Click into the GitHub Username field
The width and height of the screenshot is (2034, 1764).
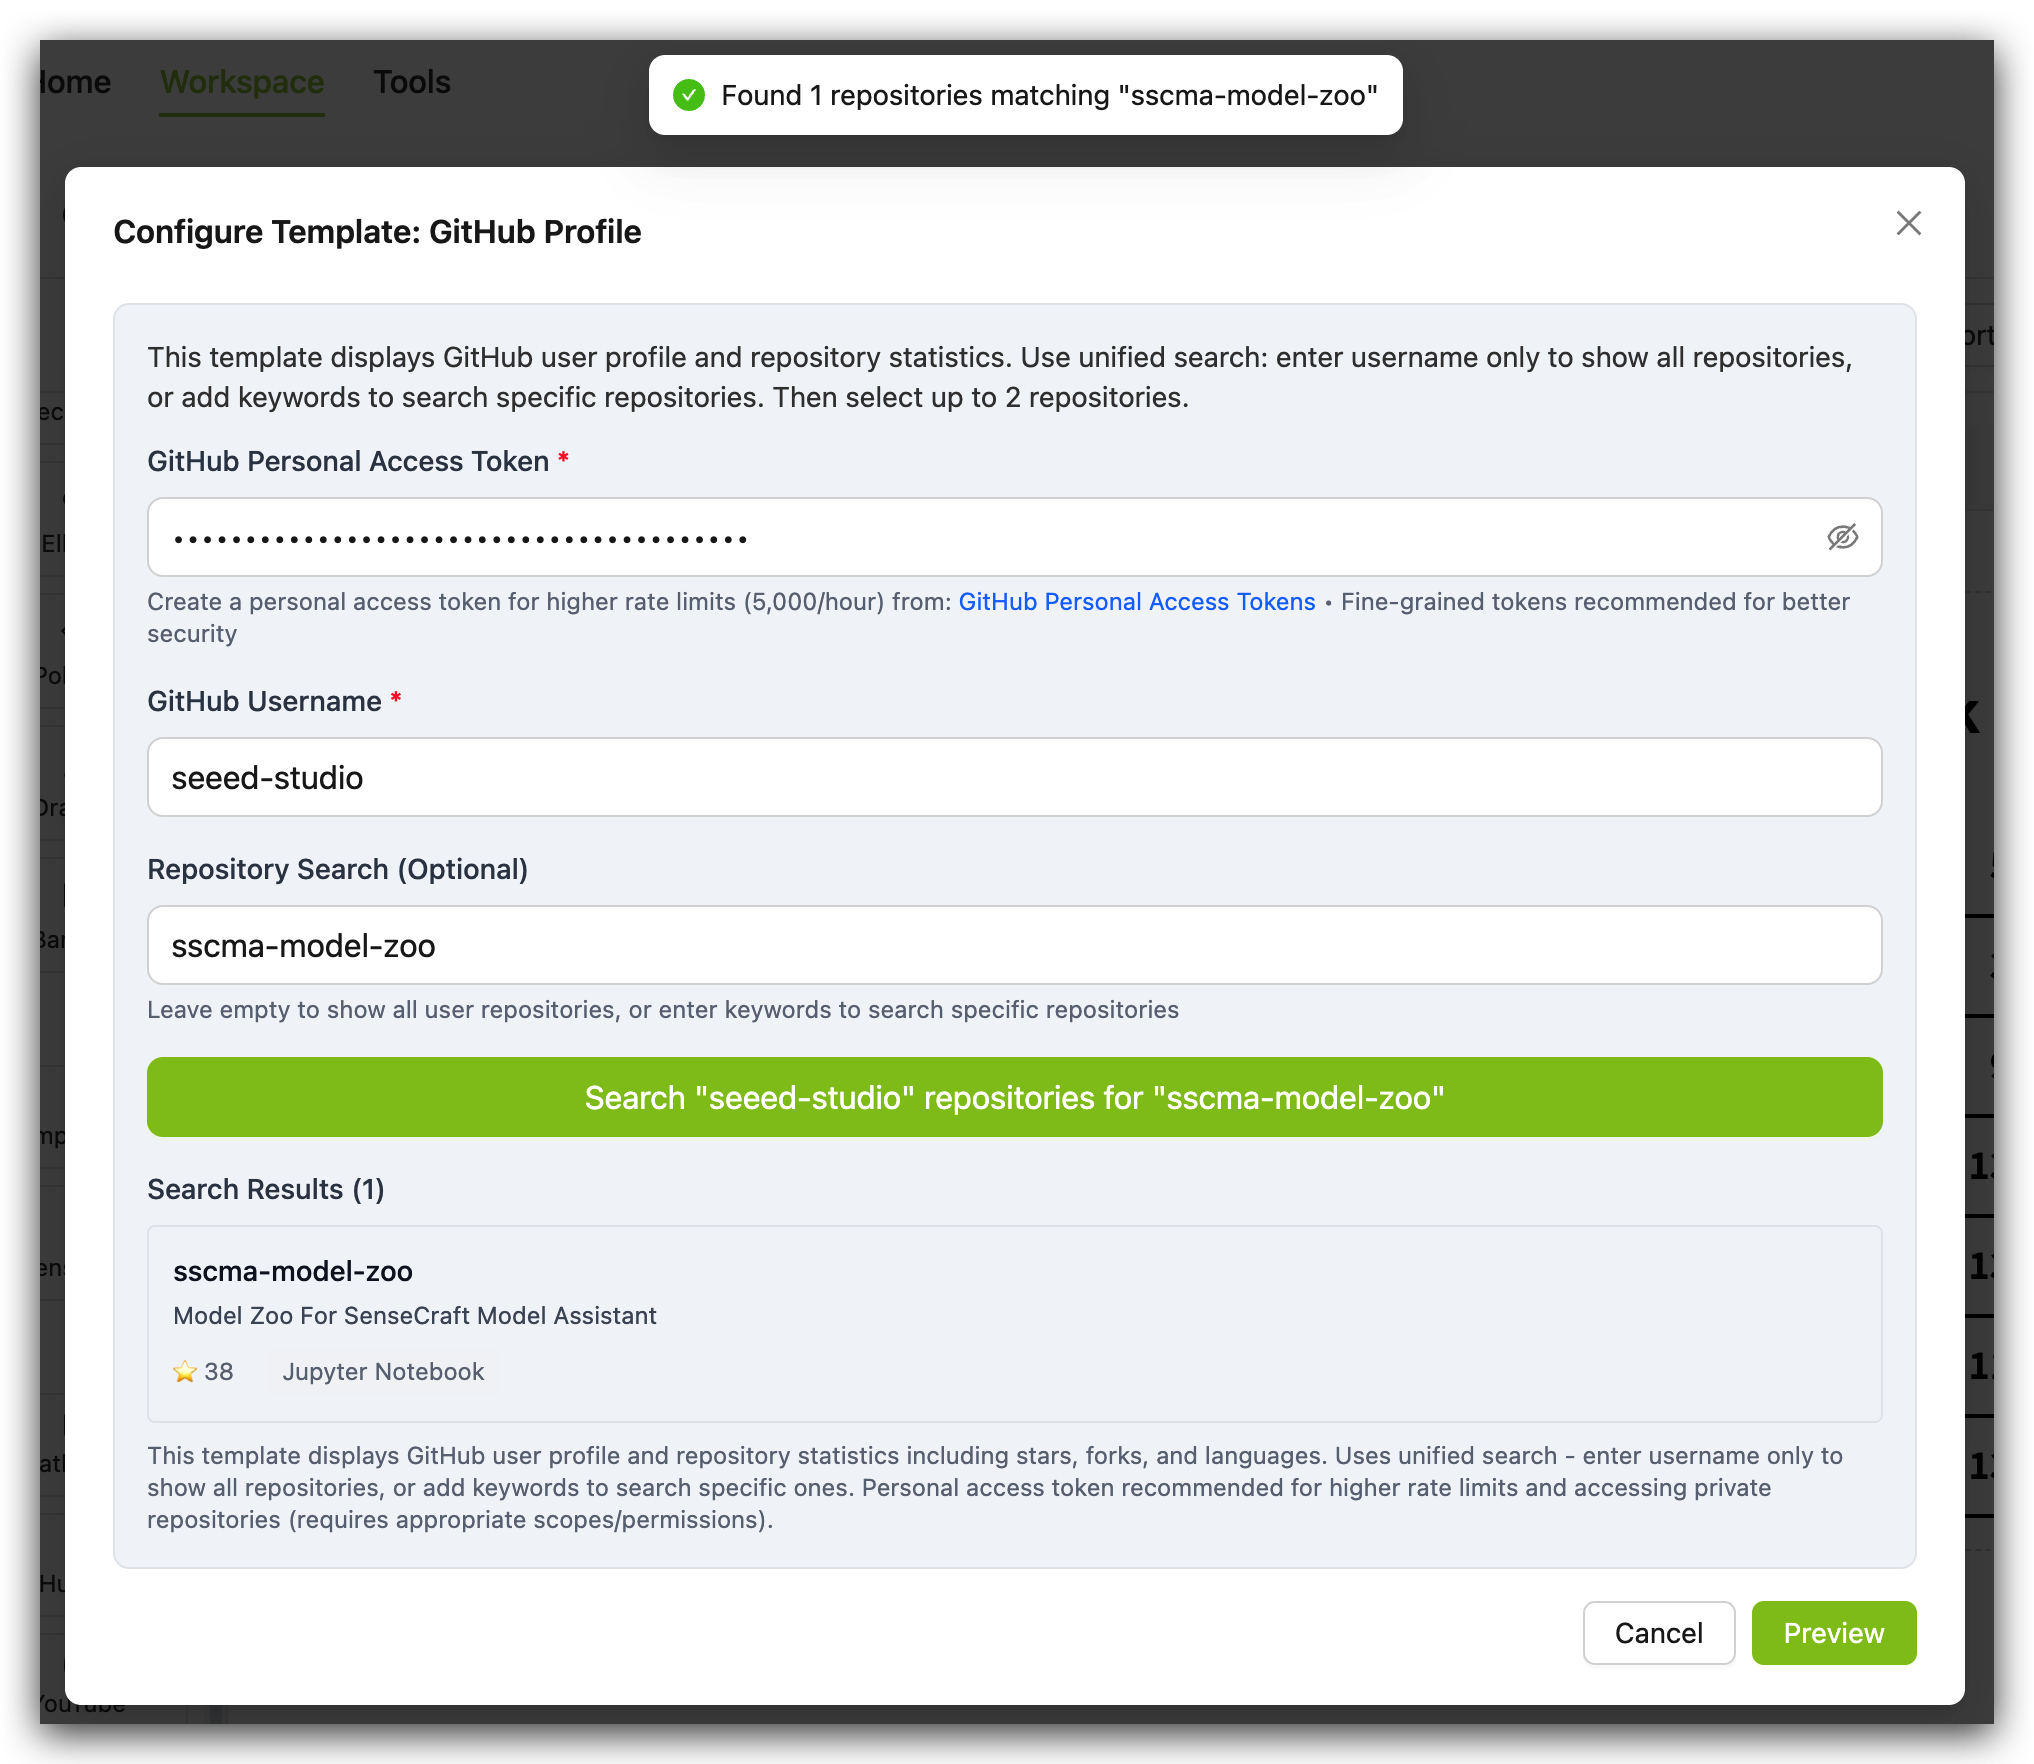click(1014, 777)
